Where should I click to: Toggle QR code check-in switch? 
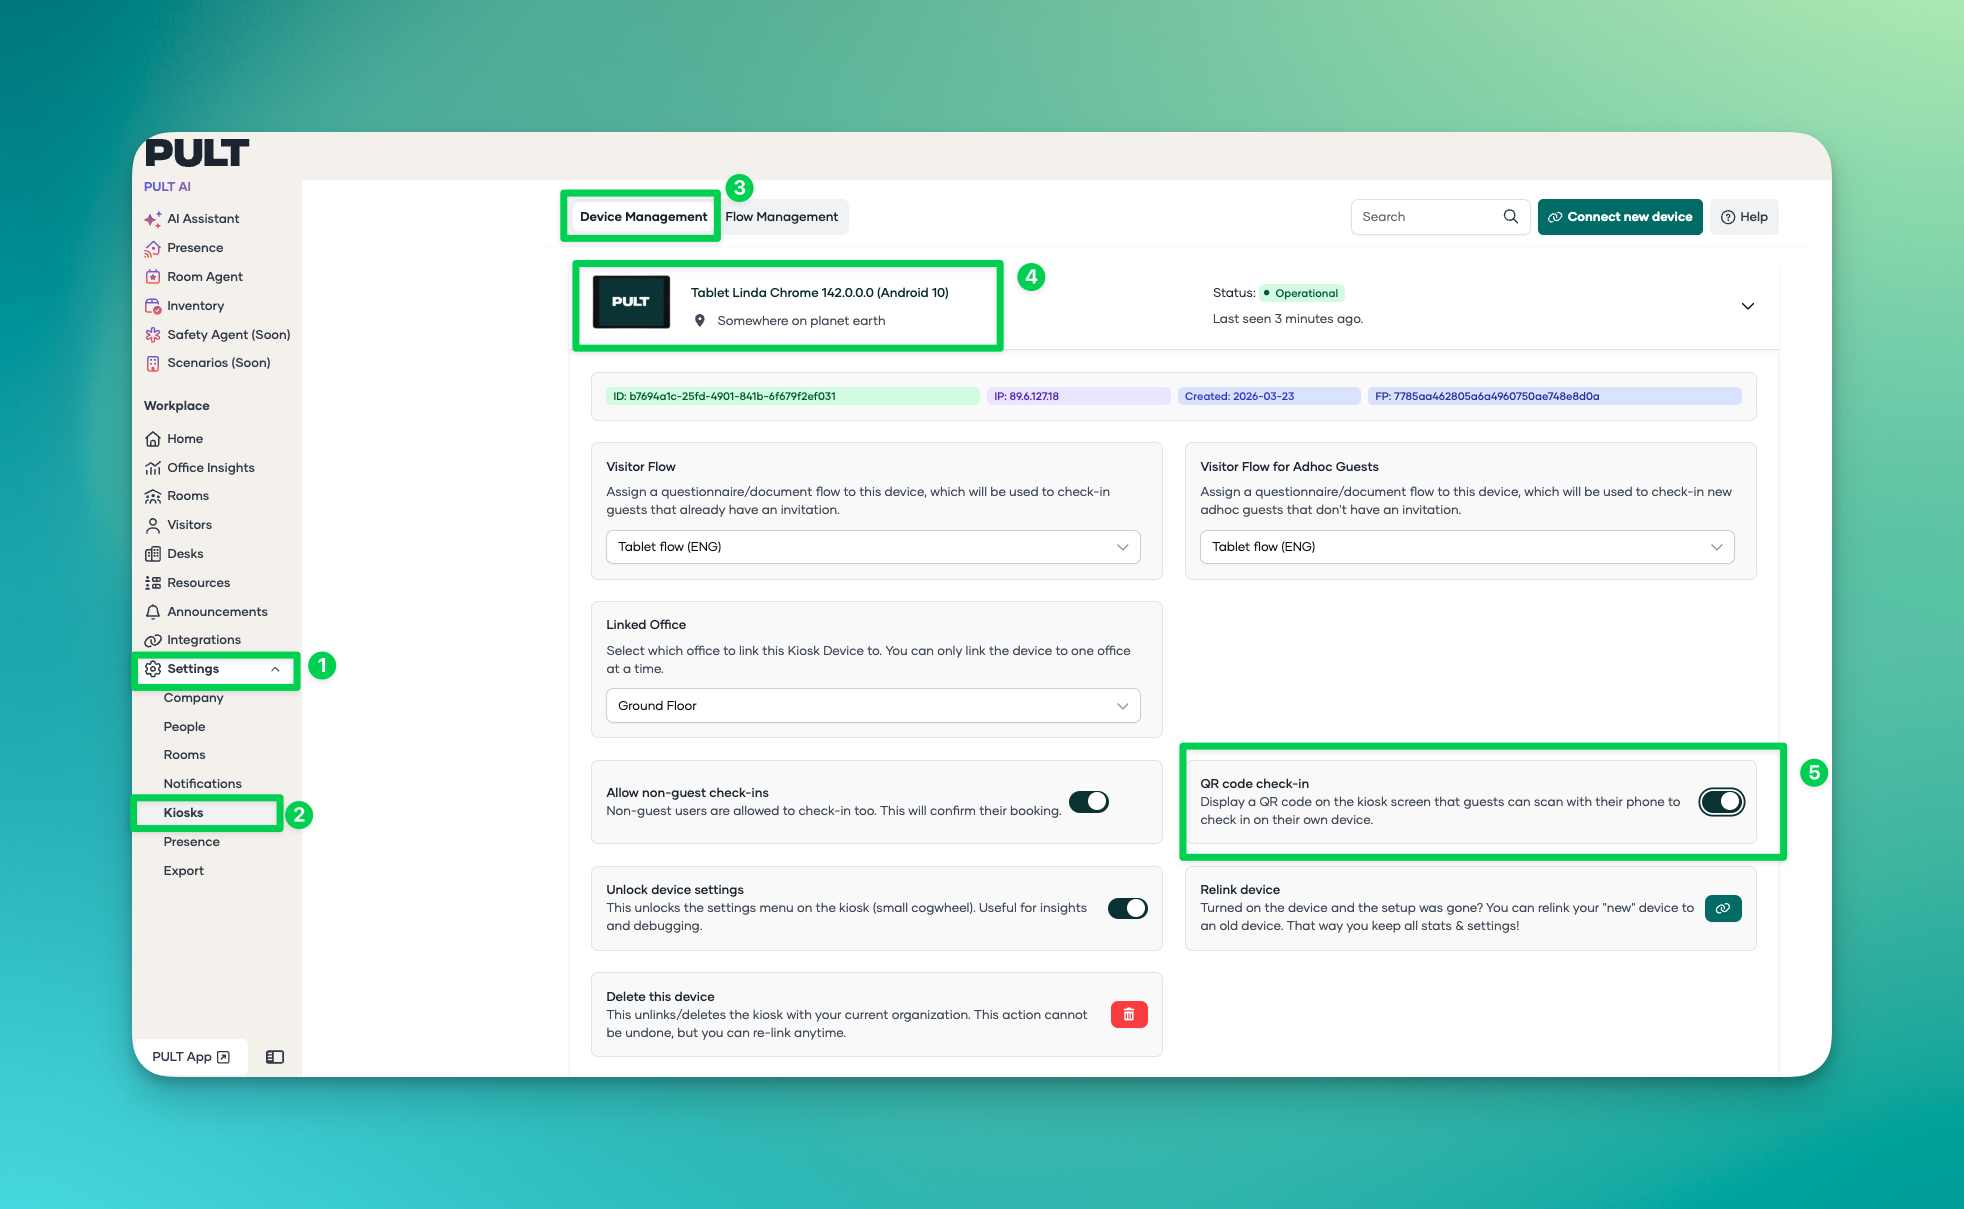tap(1721, 801)
